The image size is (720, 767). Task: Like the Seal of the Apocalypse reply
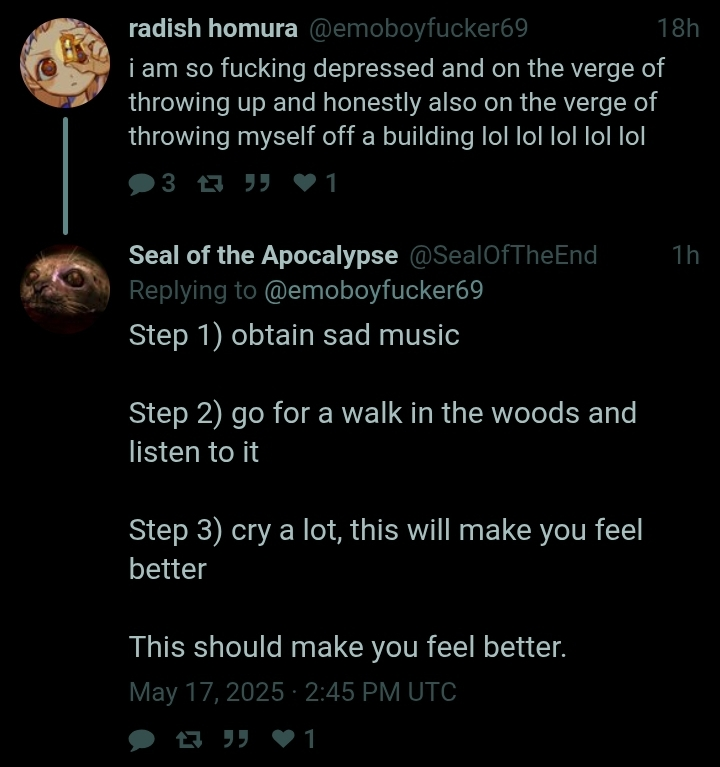click(x=283, y=739)
